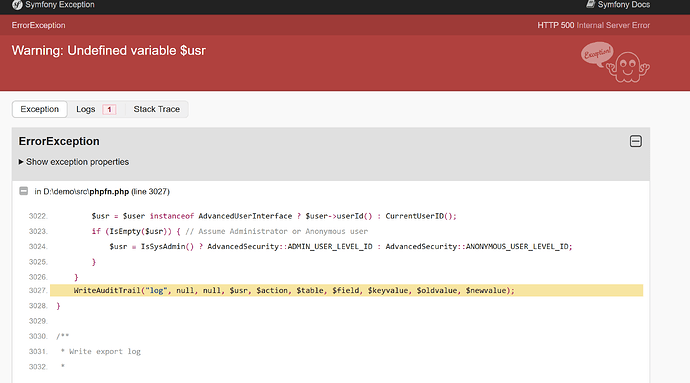Image resolution: width=690 pixels, height=383 pixels.
Task: Open the Stack Trace tab
Action: click(x=157, y=109)
